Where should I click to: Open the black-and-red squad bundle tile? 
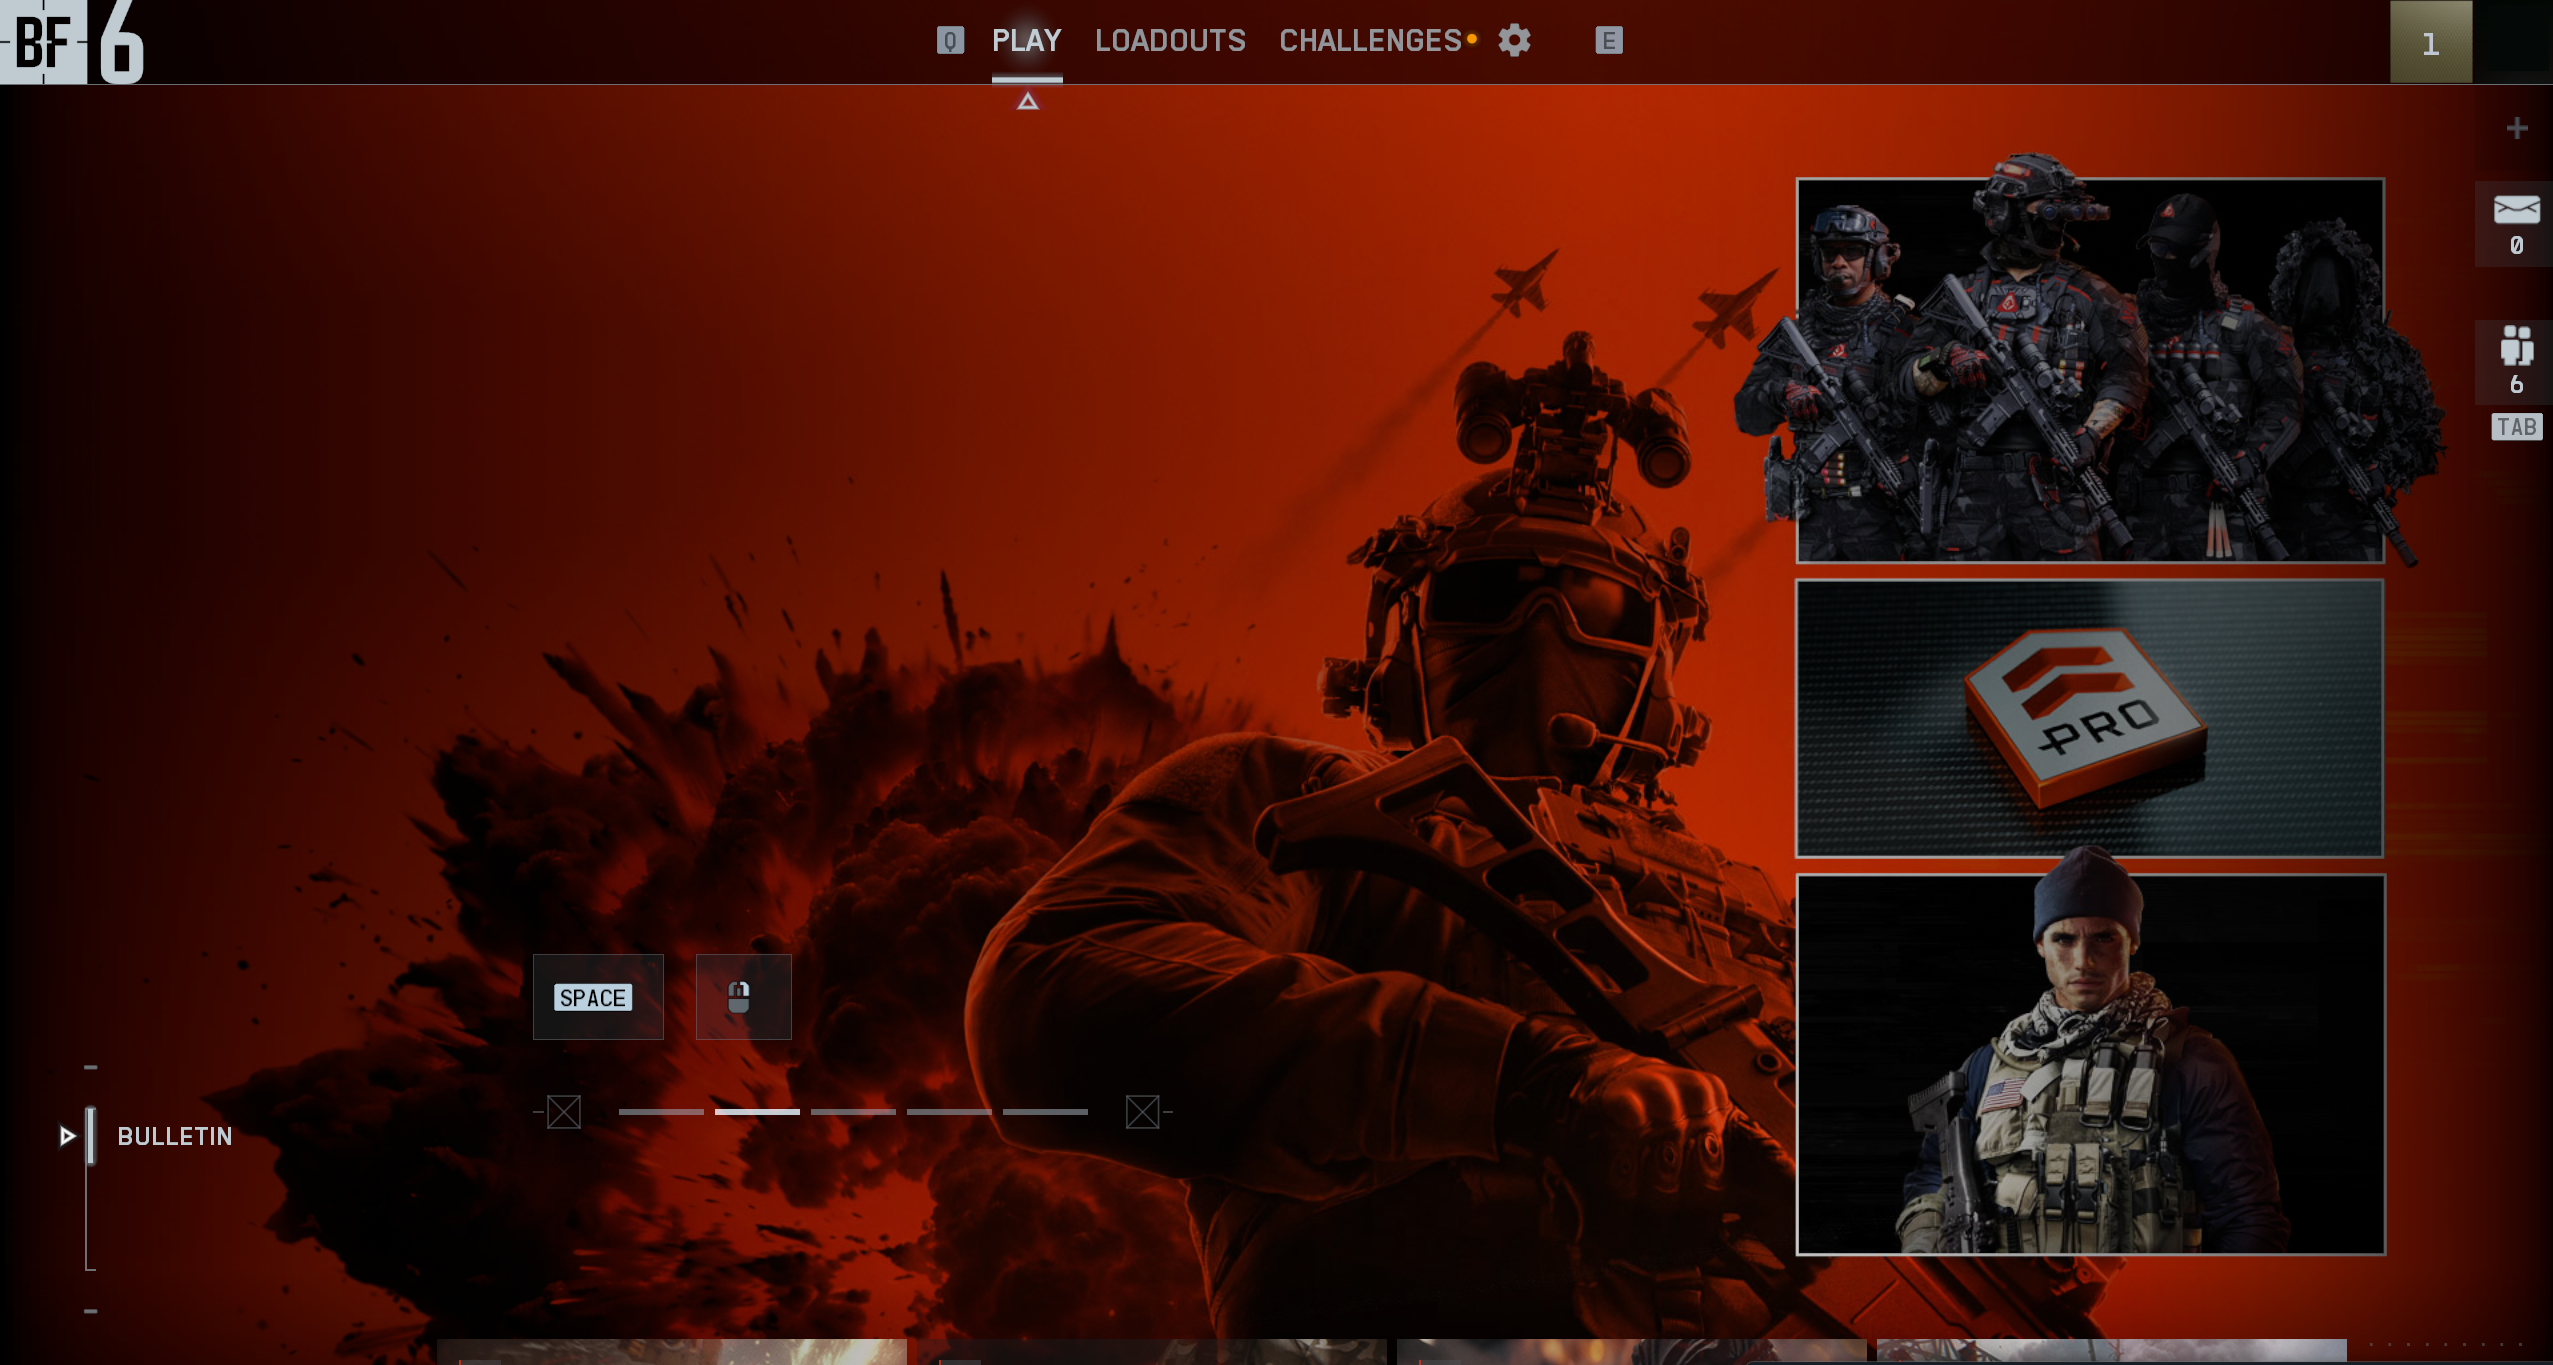click(x=2090, y=370)
